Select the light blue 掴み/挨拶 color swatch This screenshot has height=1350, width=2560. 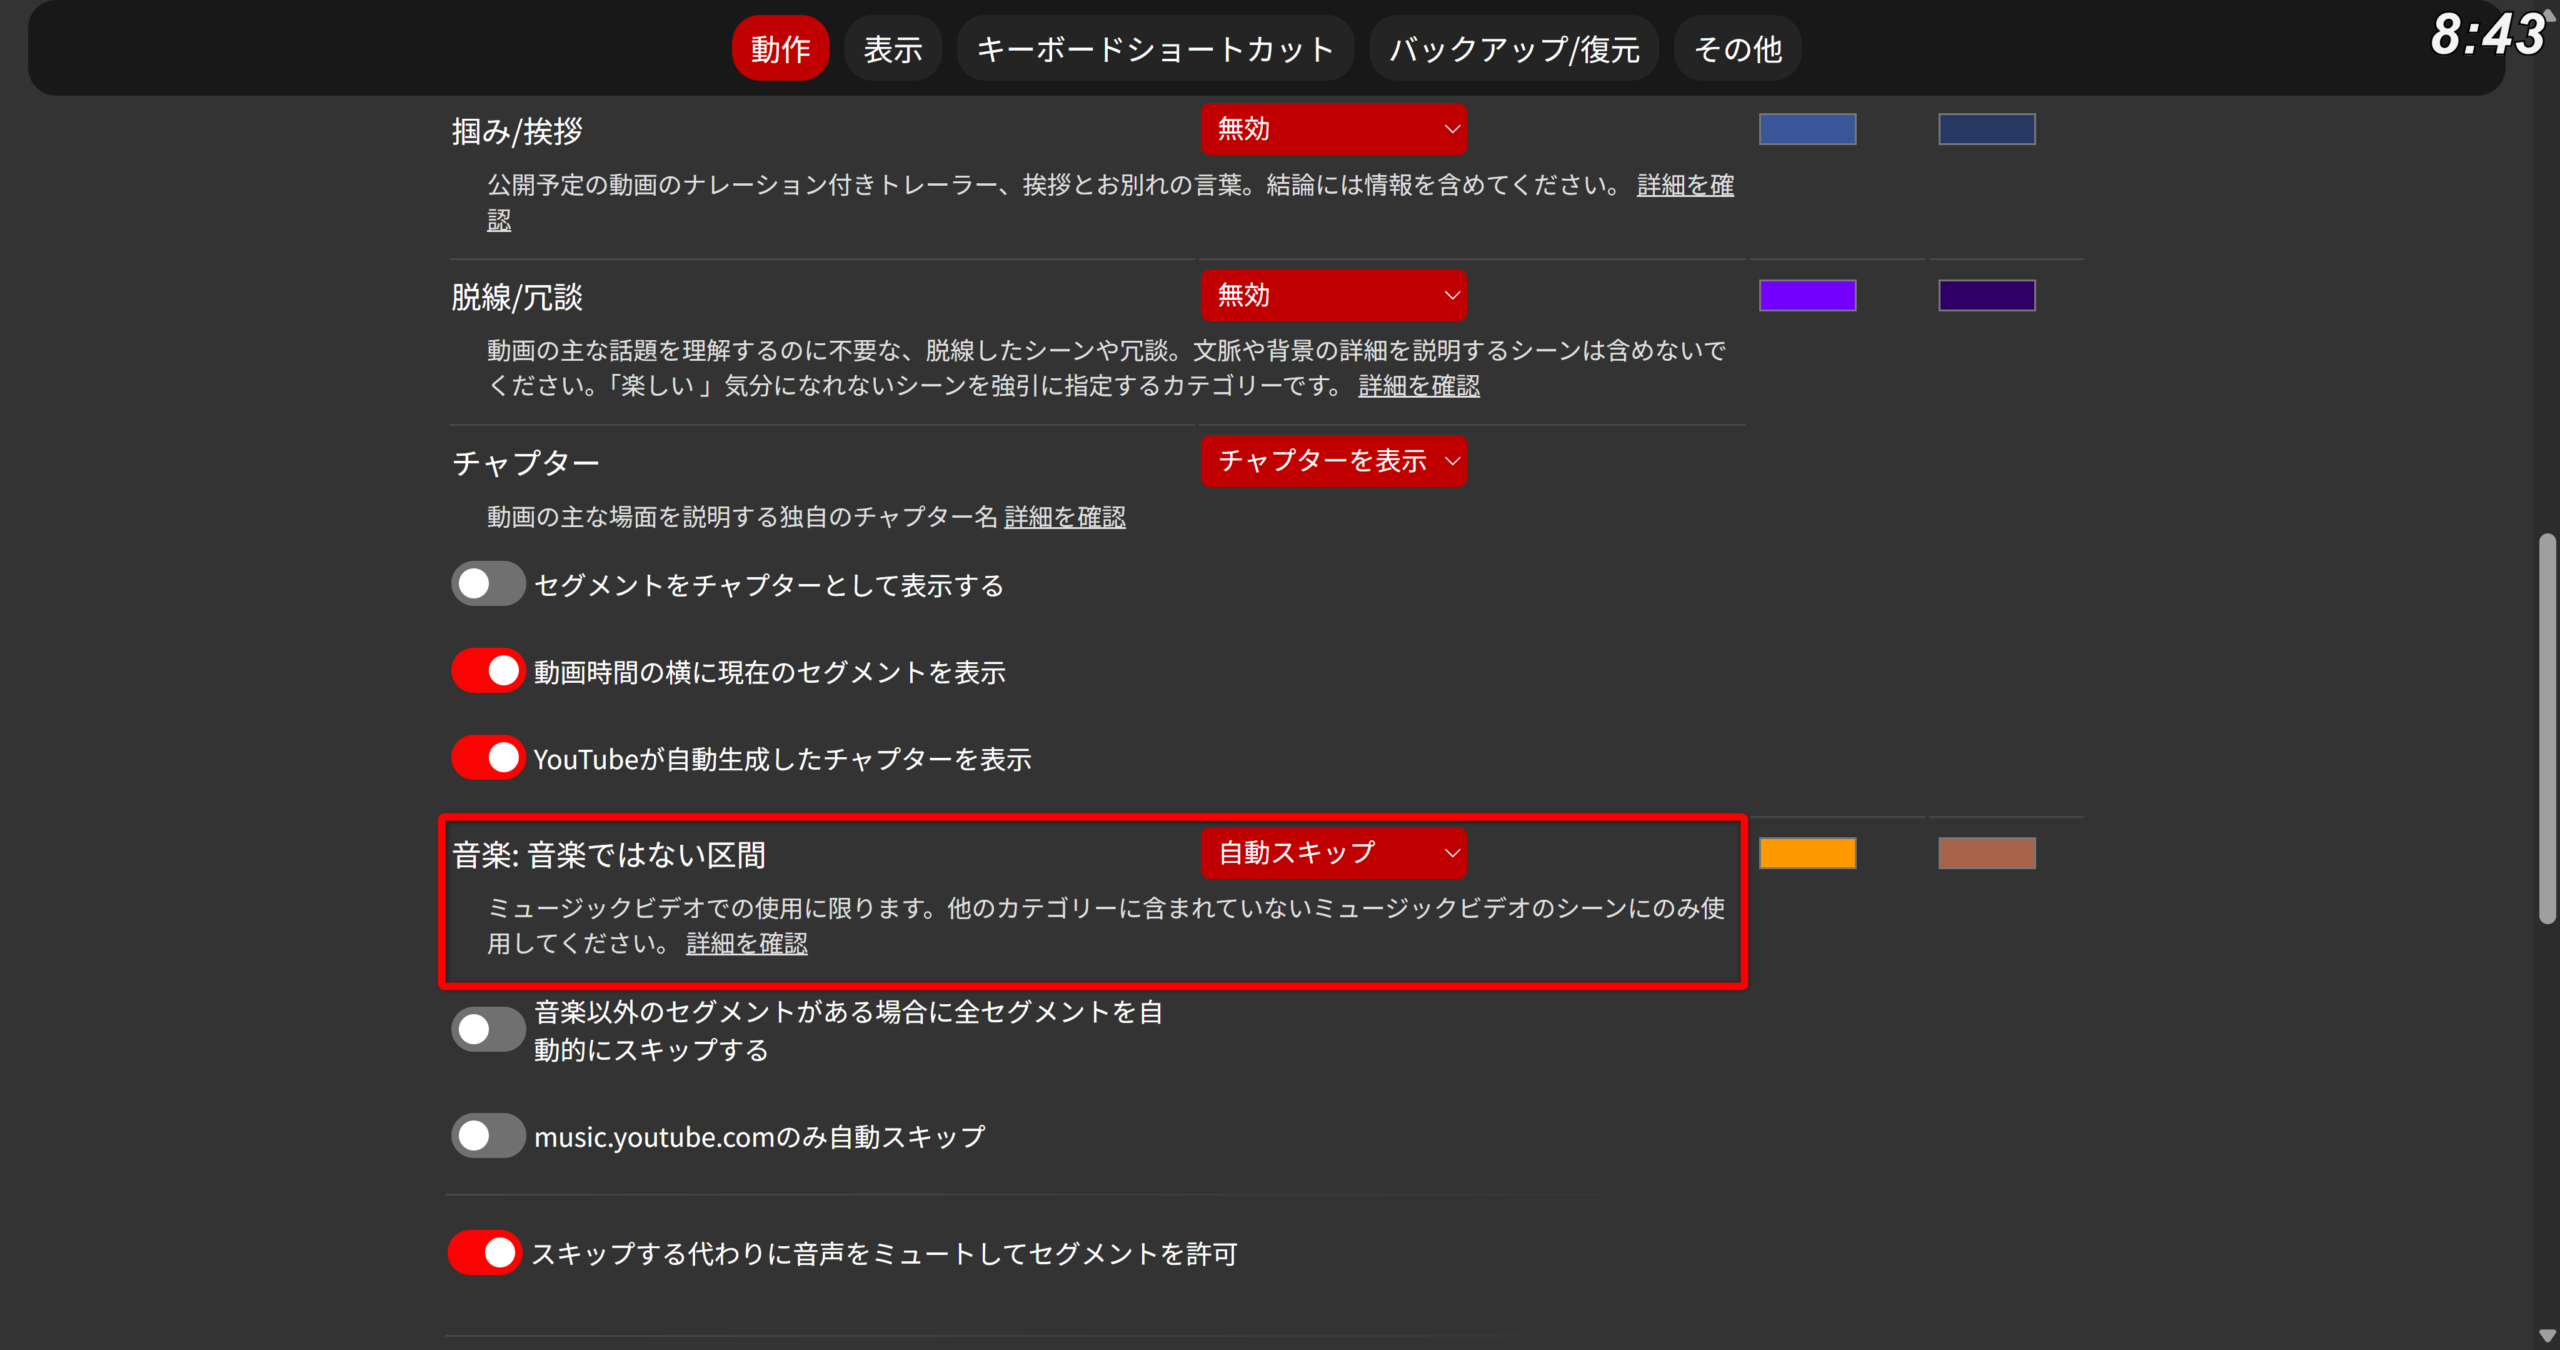[x=1807, y=129]
